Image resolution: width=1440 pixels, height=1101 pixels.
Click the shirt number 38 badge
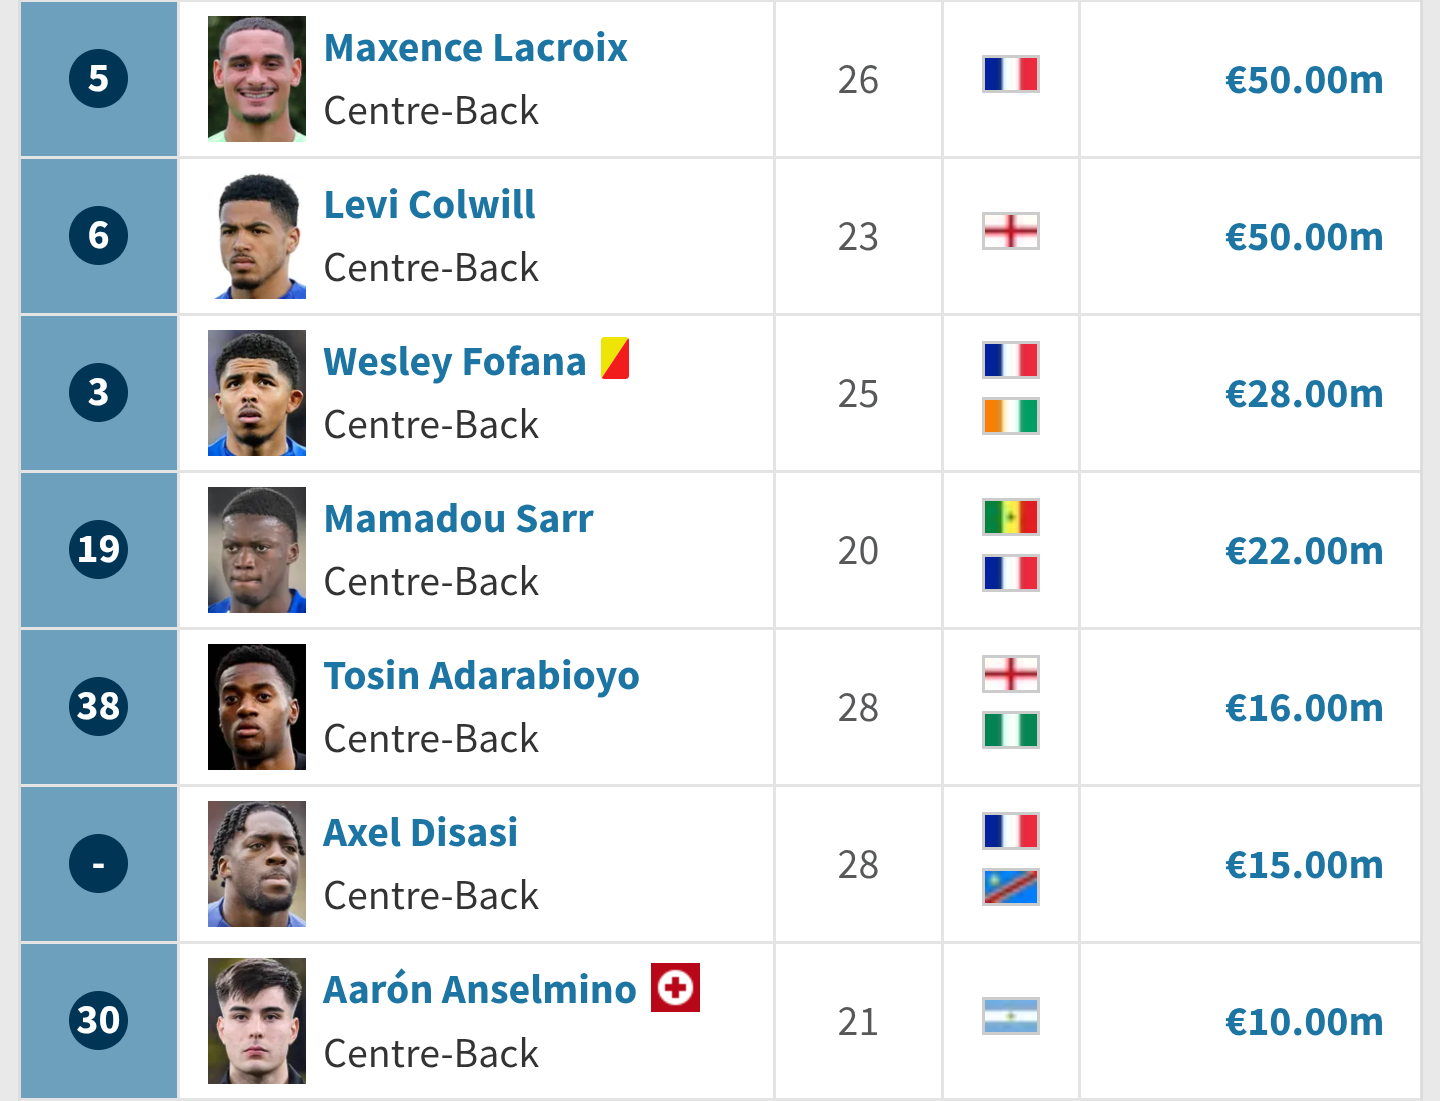[98, 706]
